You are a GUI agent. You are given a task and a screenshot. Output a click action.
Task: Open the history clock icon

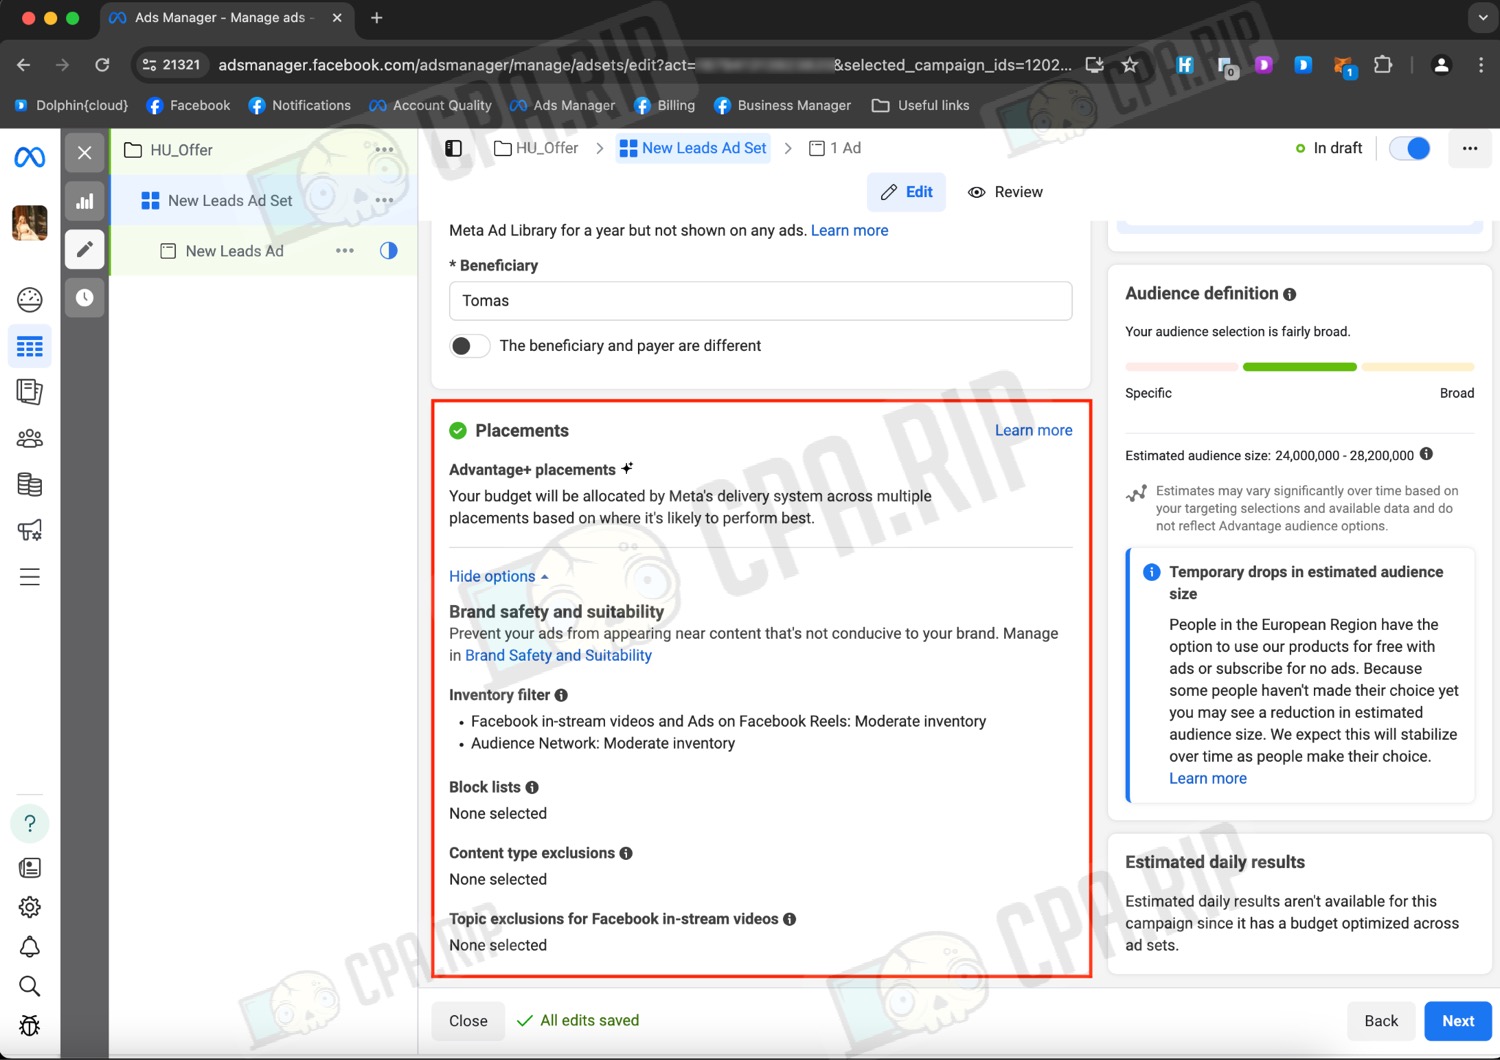point(85,298)
